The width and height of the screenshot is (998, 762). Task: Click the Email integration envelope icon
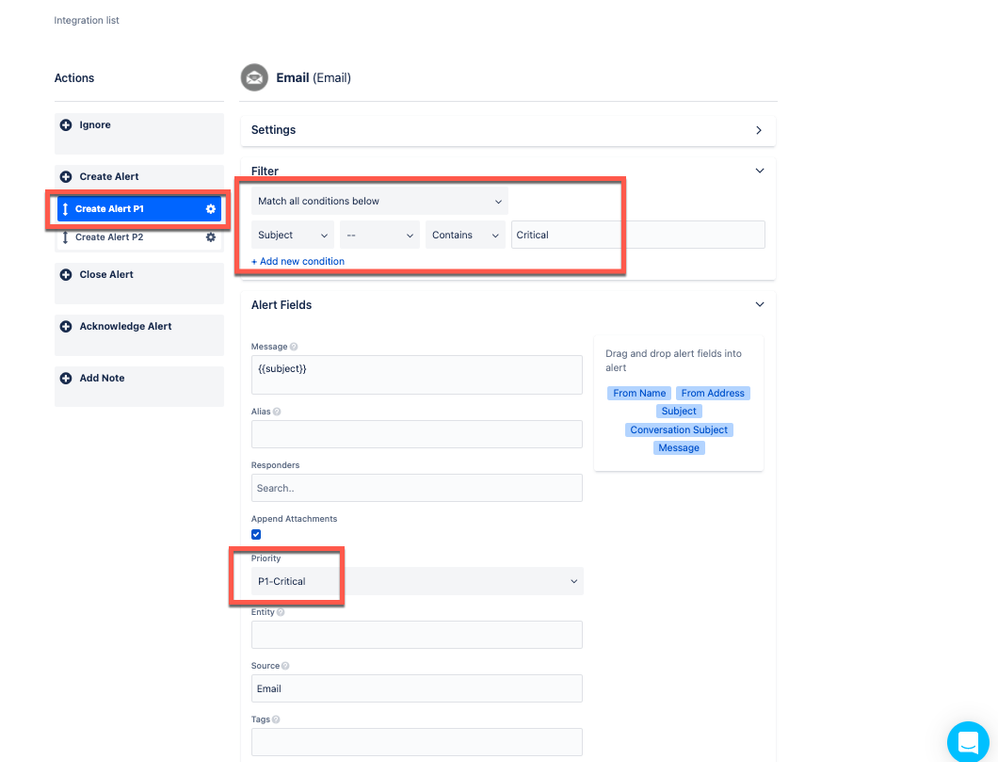point(254,78)
